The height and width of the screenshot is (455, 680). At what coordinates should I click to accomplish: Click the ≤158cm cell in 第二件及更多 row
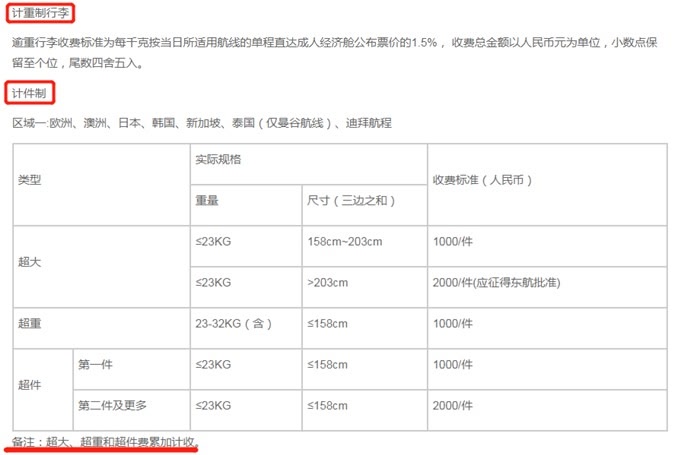pos(365,410)
